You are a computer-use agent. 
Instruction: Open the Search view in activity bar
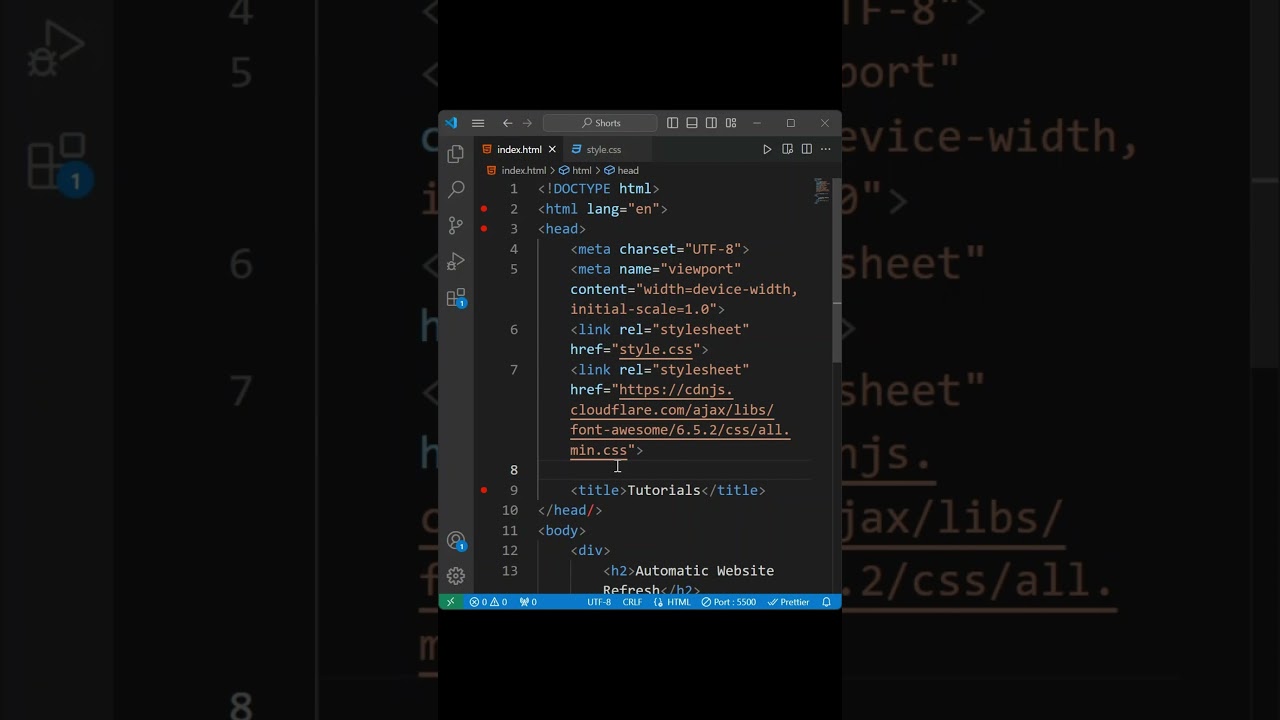[456, 189]
